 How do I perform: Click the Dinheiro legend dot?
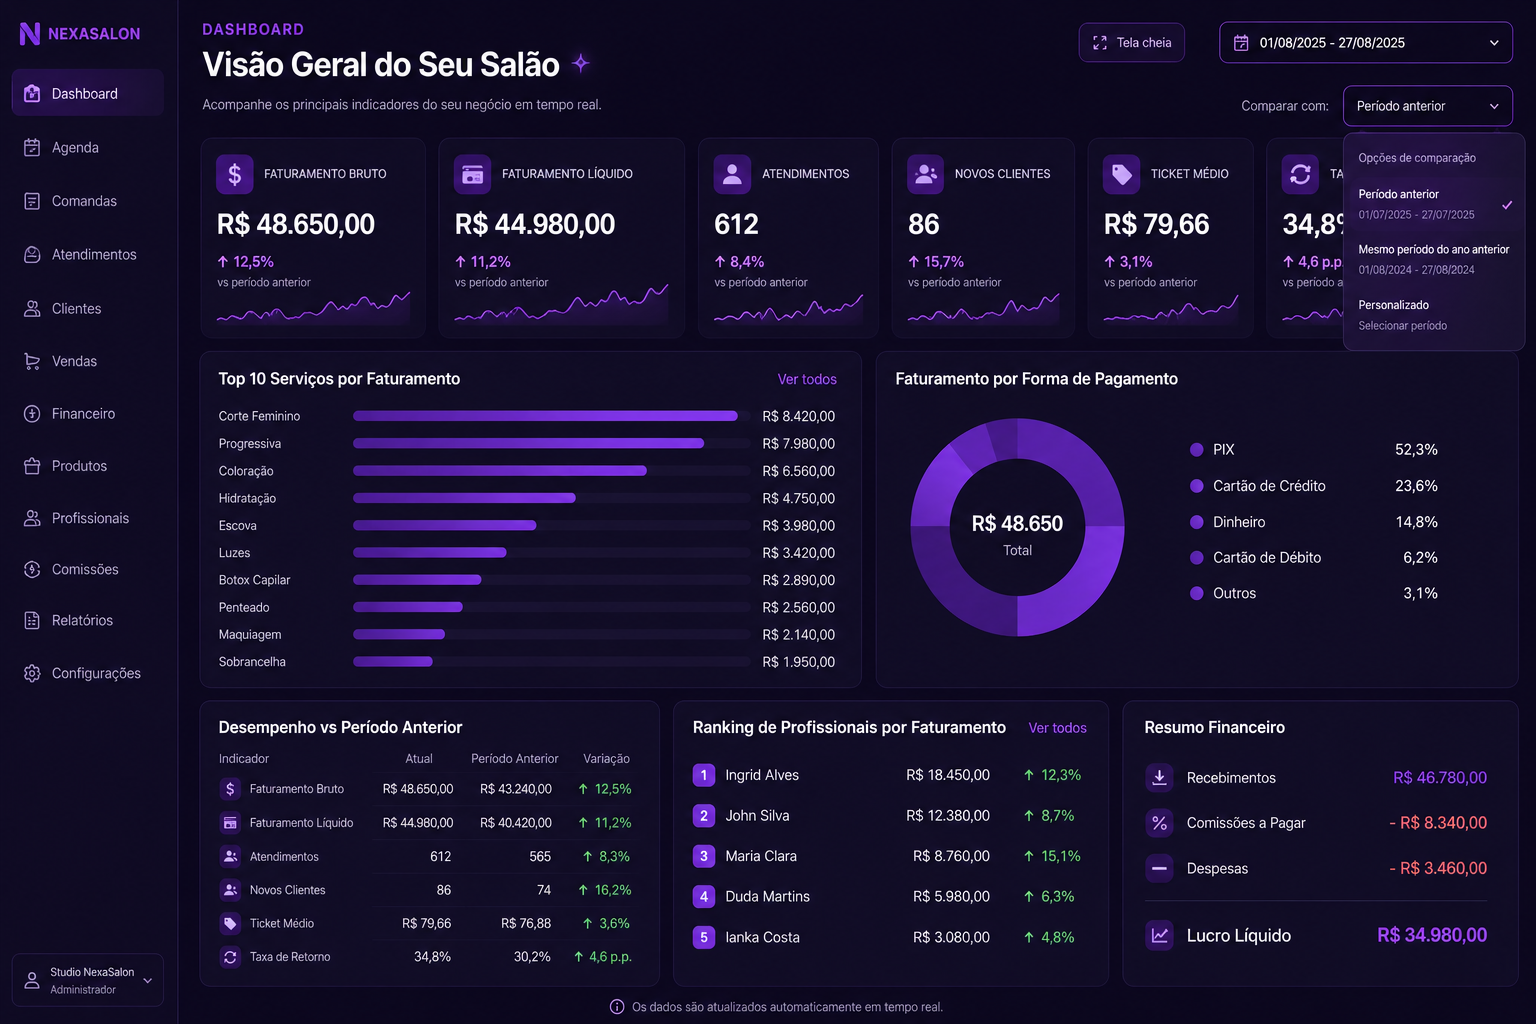point(1196,522)
